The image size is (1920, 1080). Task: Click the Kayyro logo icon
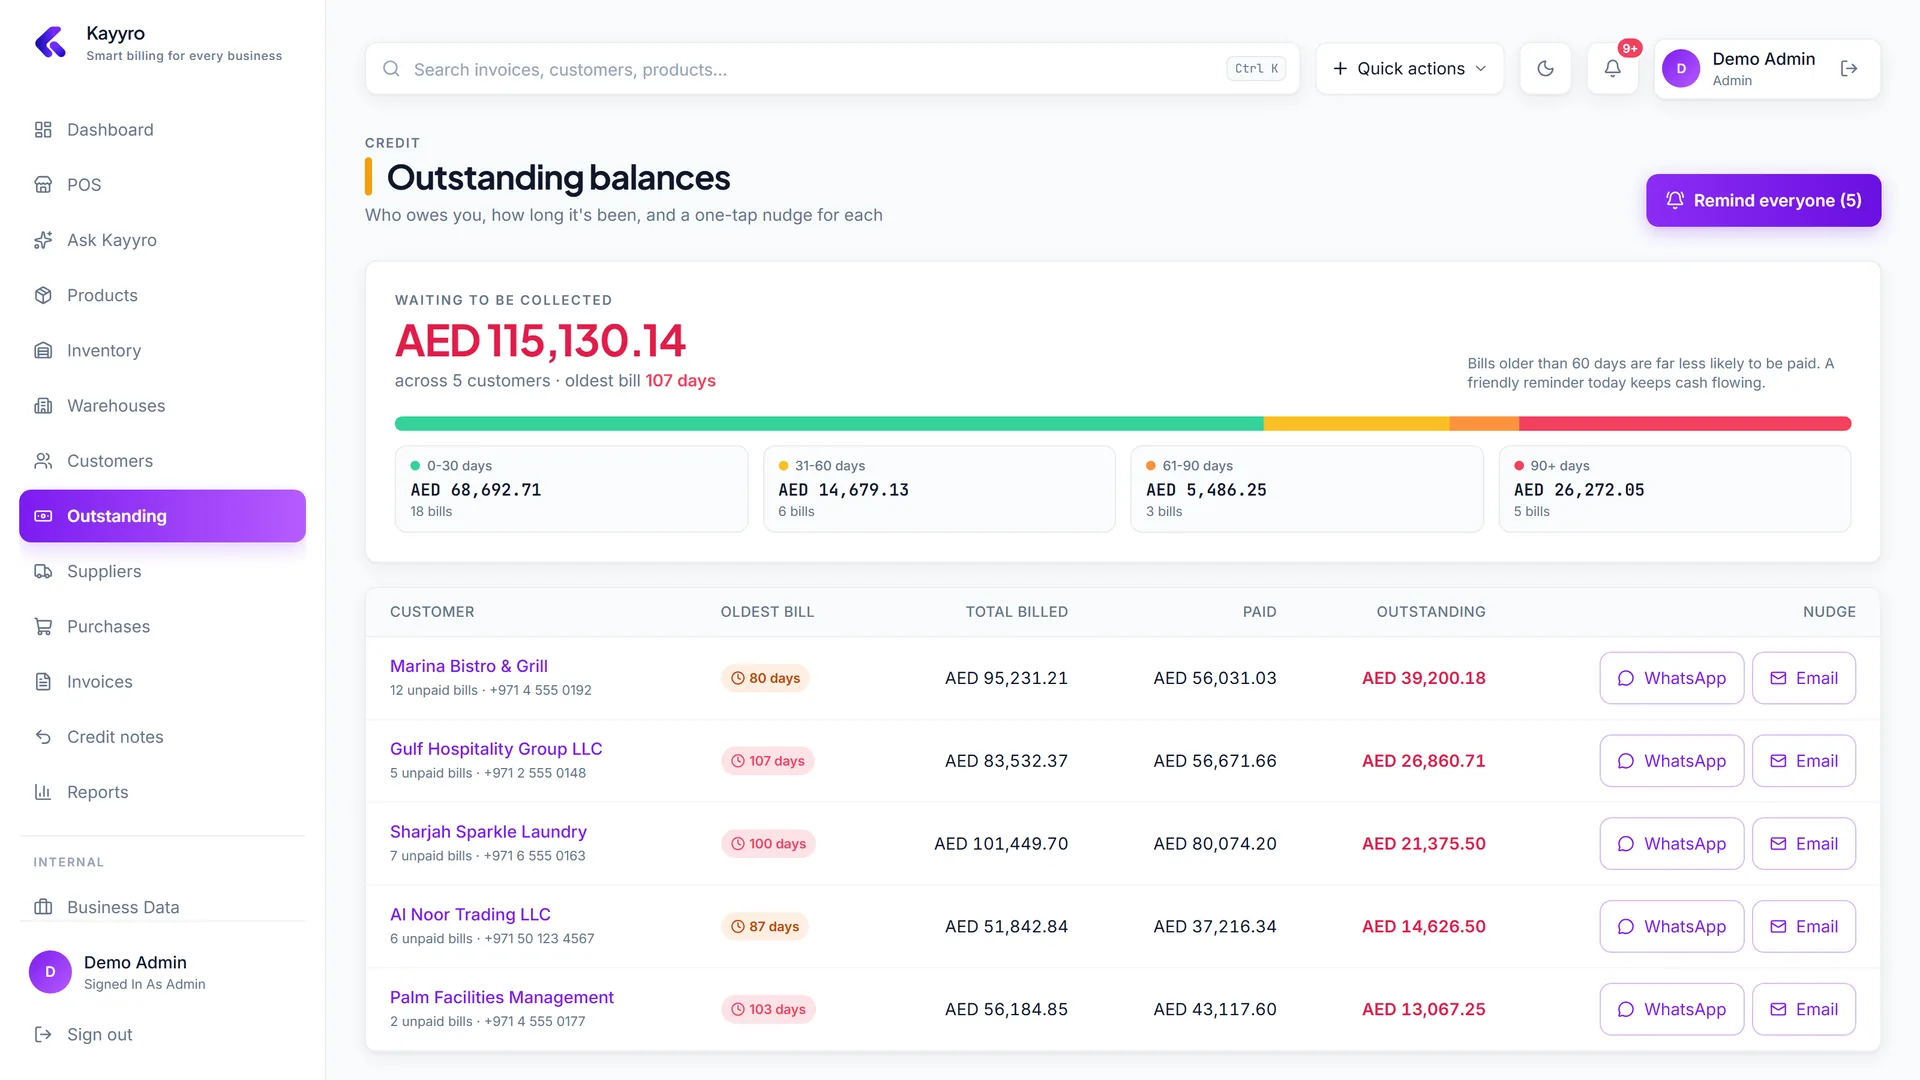50,43
